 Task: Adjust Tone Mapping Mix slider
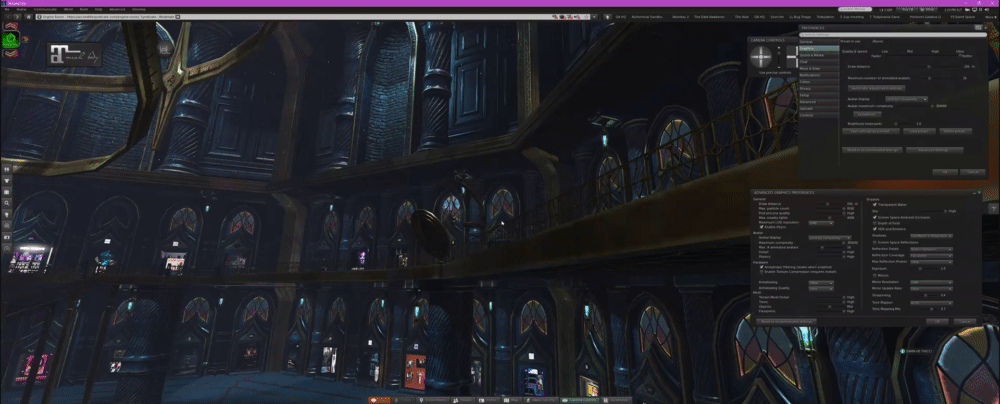[928, 309]
